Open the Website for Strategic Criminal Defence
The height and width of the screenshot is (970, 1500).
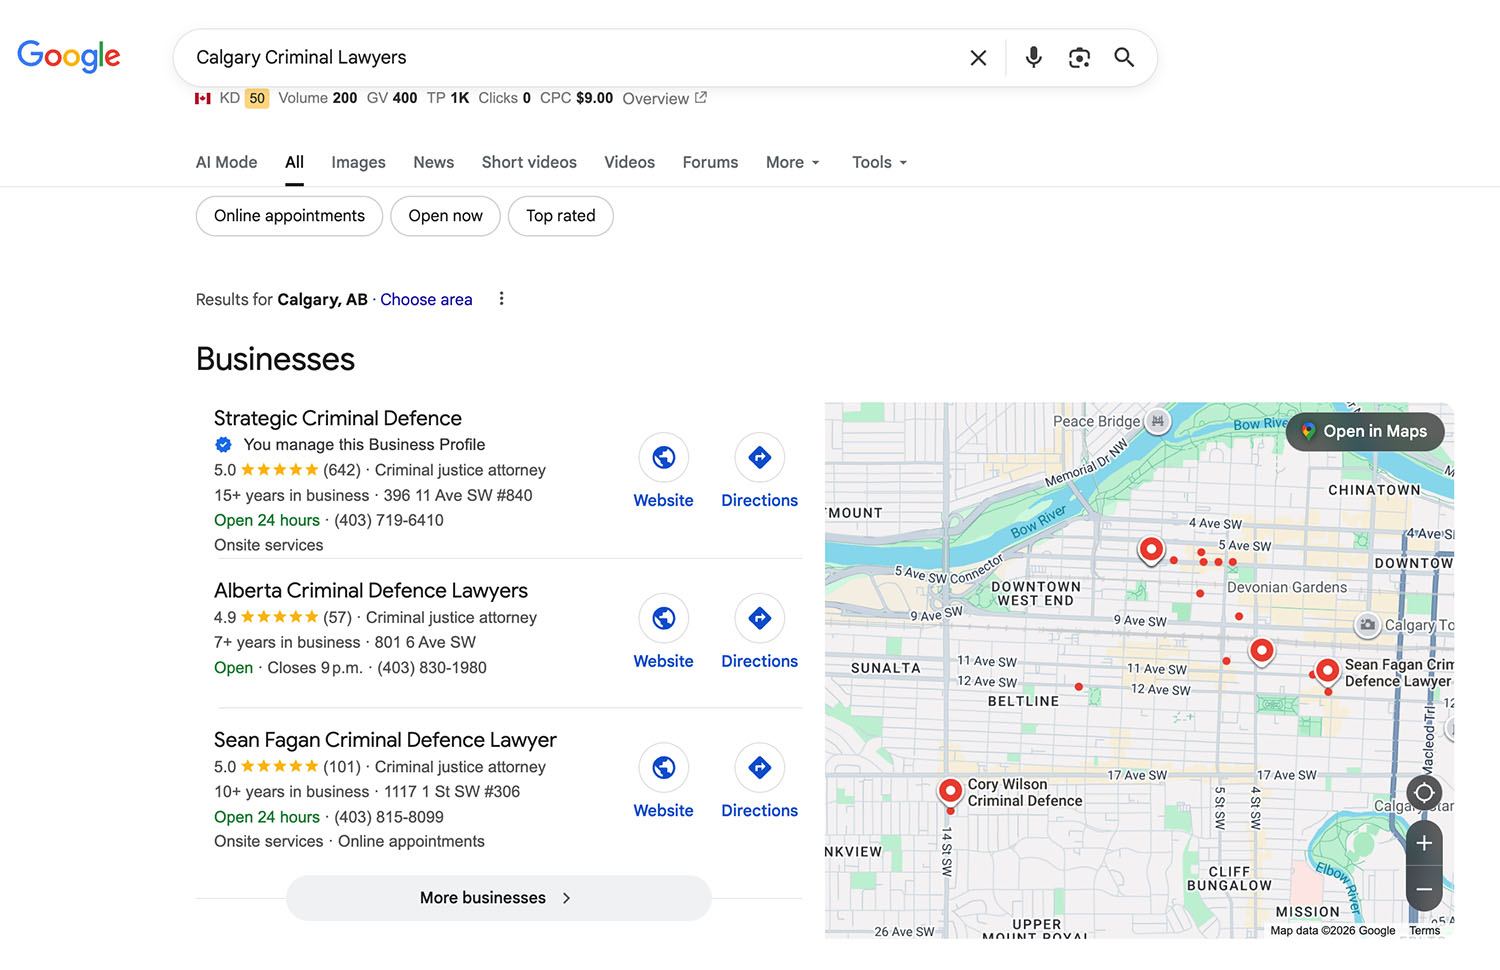coord(663,470)
